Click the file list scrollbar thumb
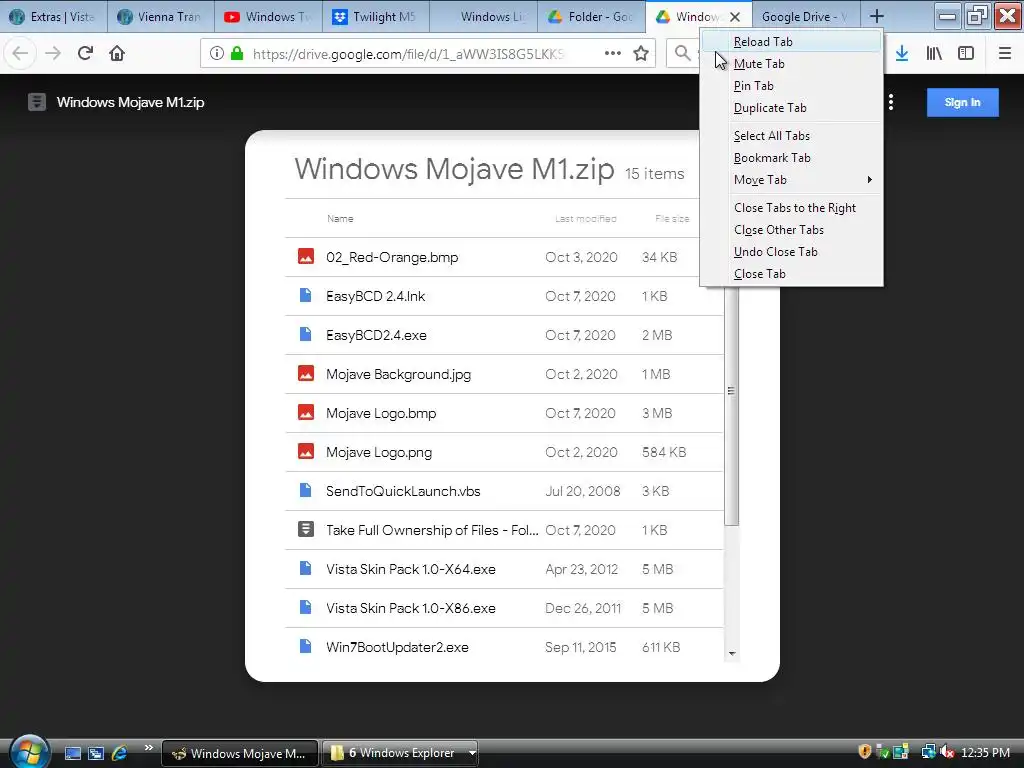 (731, 391)
